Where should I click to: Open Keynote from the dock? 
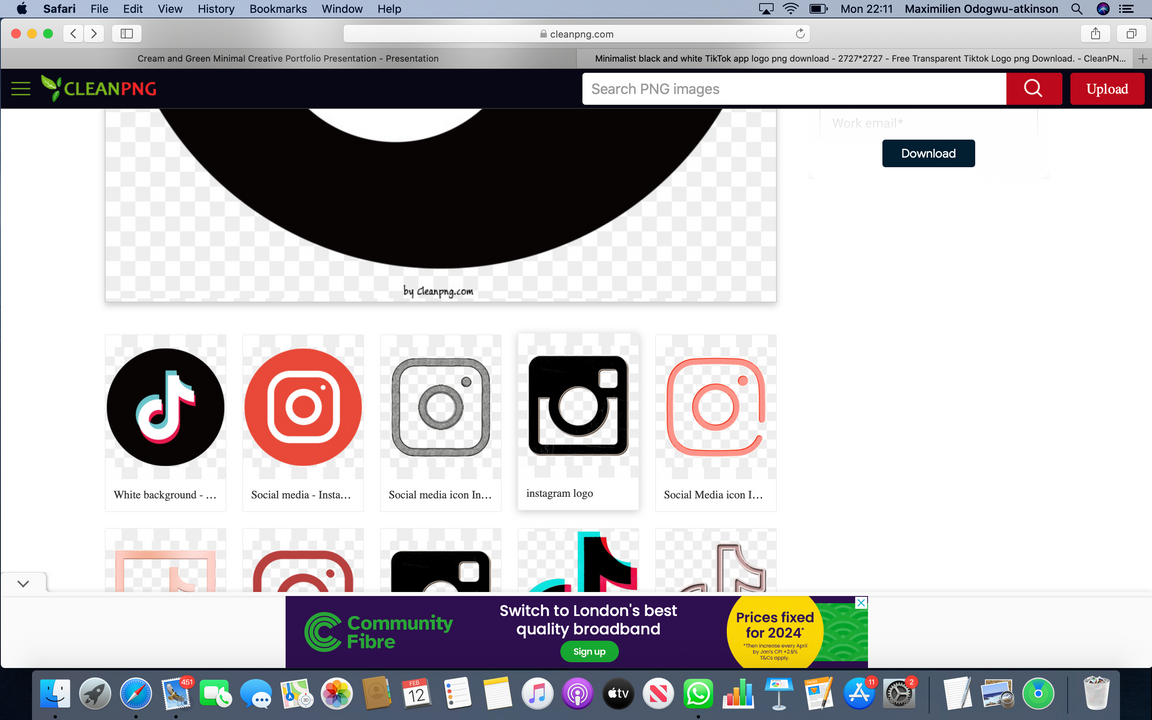click(778, 693)
